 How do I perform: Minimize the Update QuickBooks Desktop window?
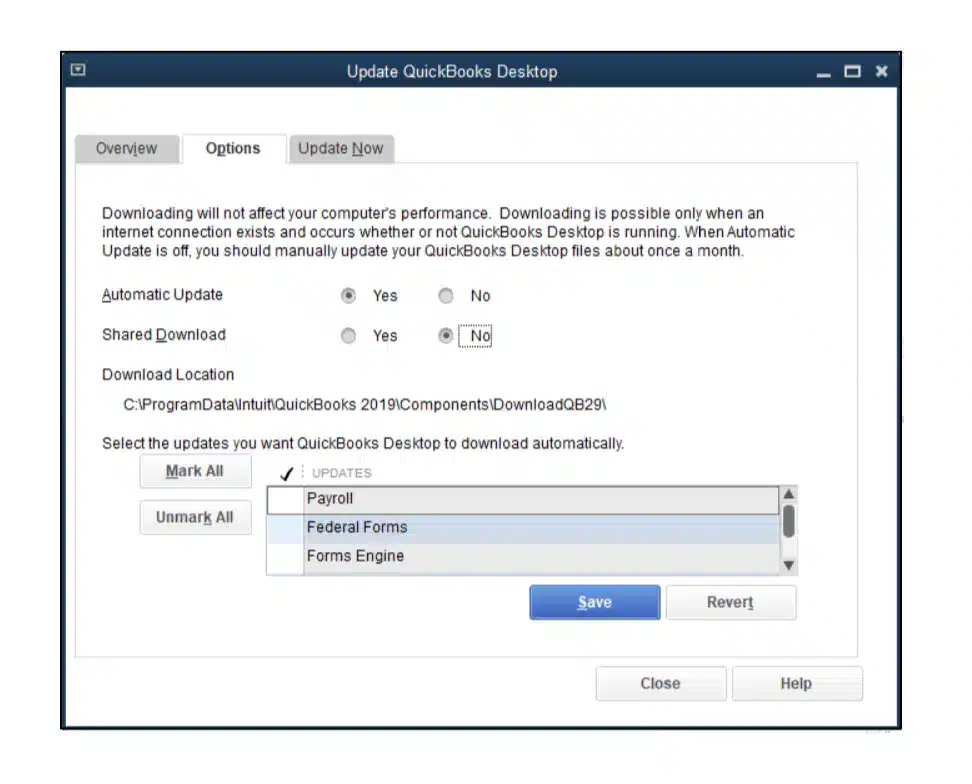[823, 73]
